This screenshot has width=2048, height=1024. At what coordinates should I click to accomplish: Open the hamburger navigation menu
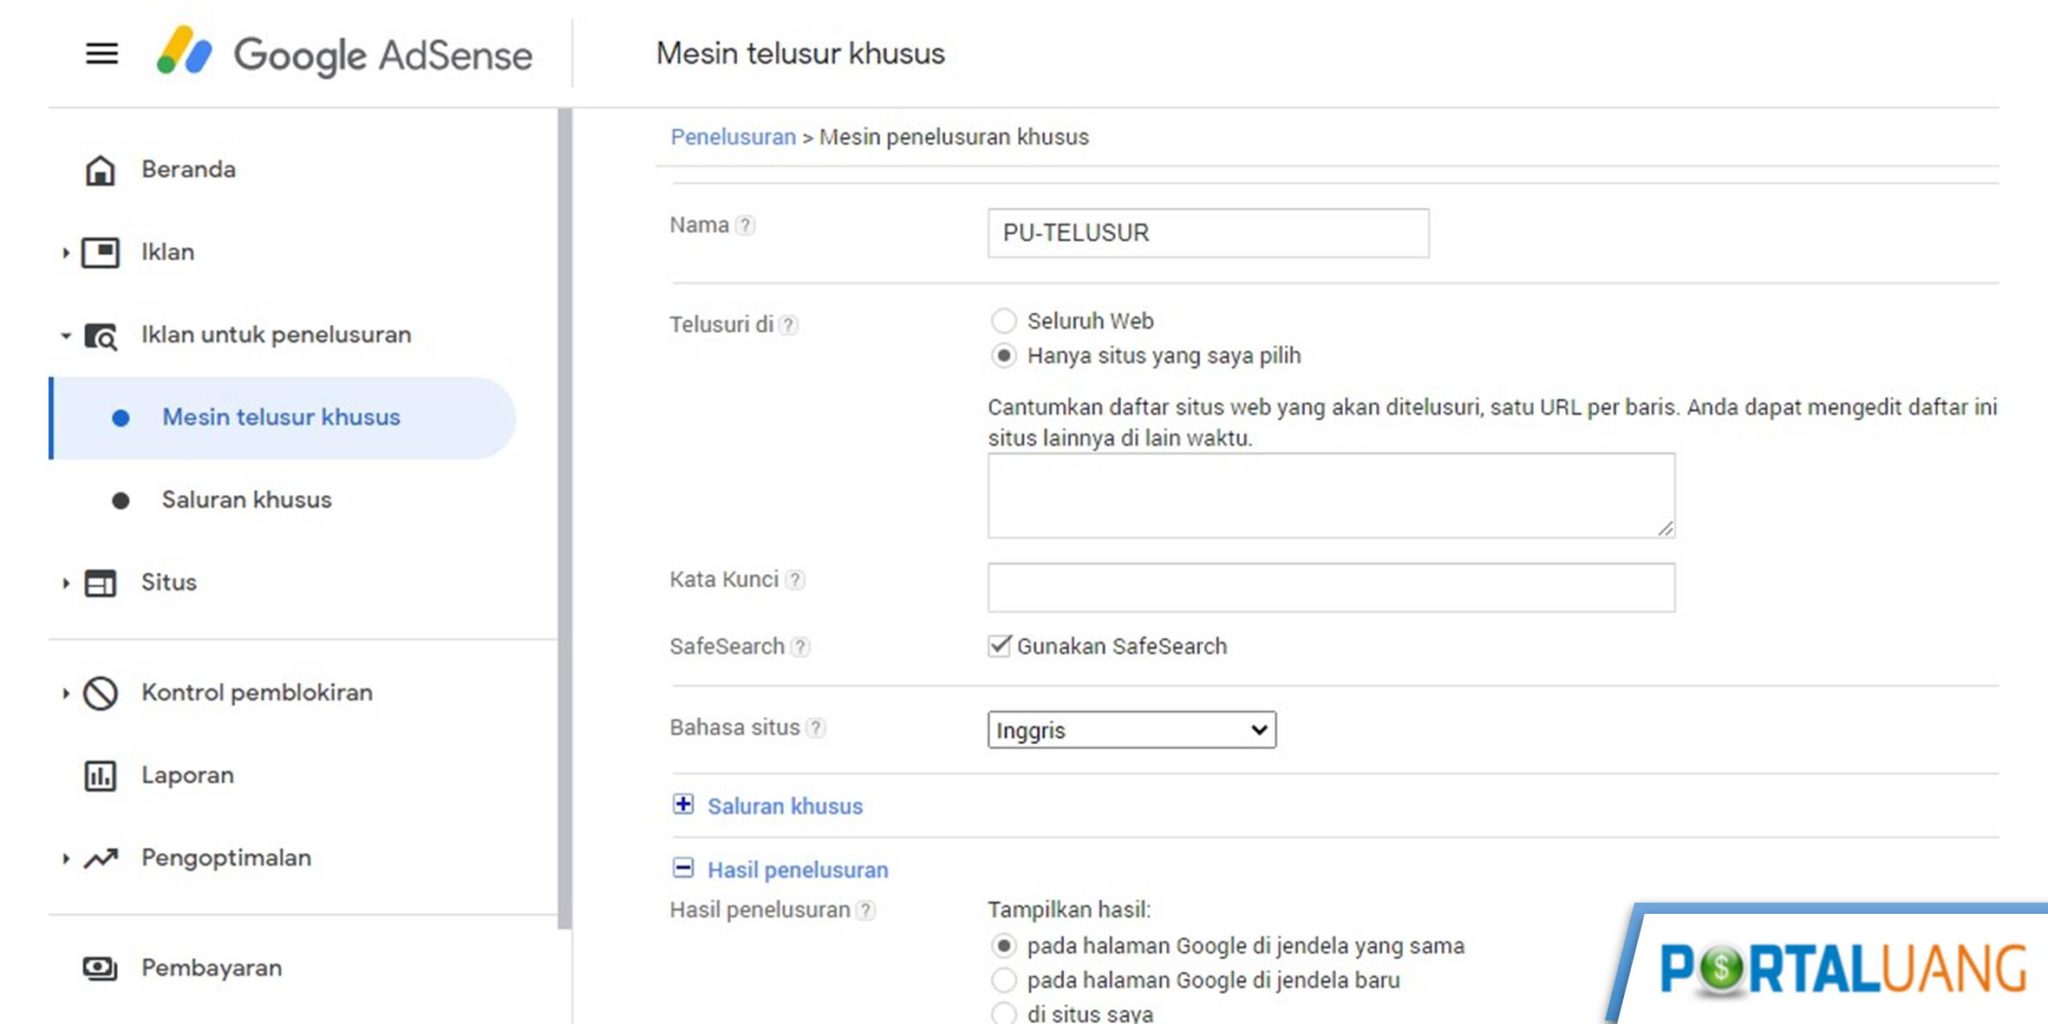pyautogui.click(x=101, y=54)
